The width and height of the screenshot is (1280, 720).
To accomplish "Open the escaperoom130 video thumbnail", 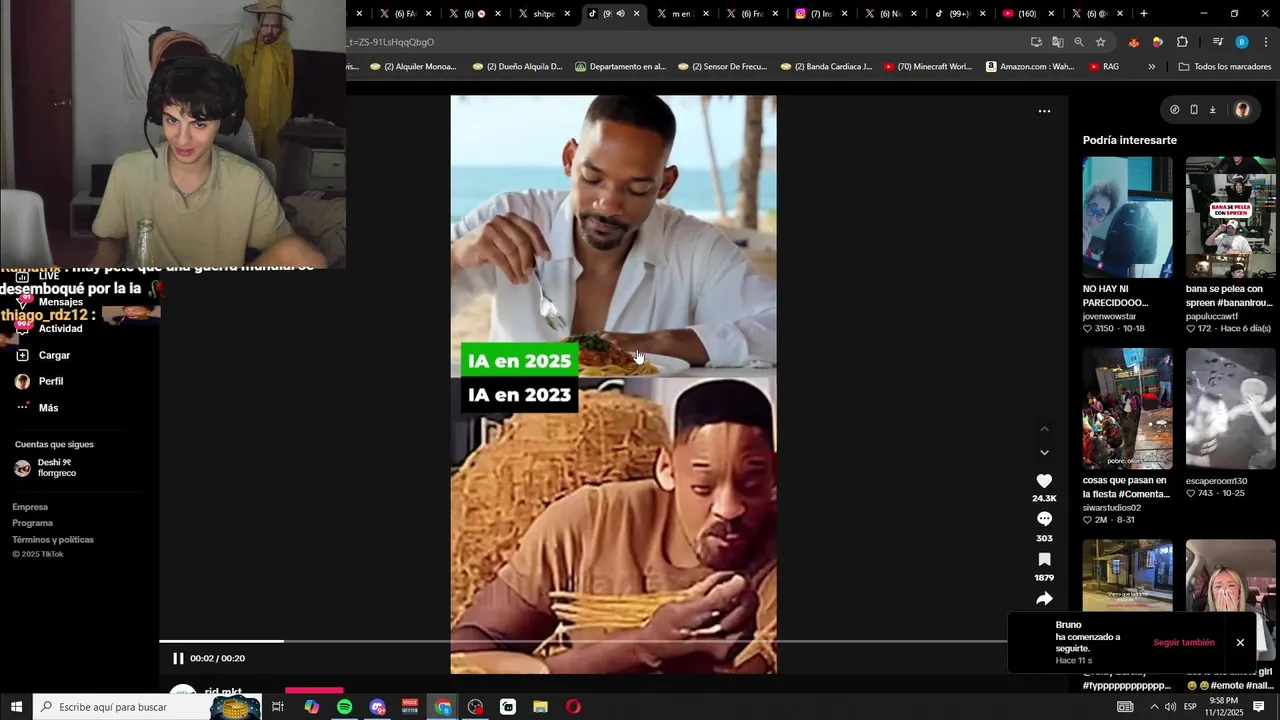I will pyautogui.click(x=1230, y=409).
